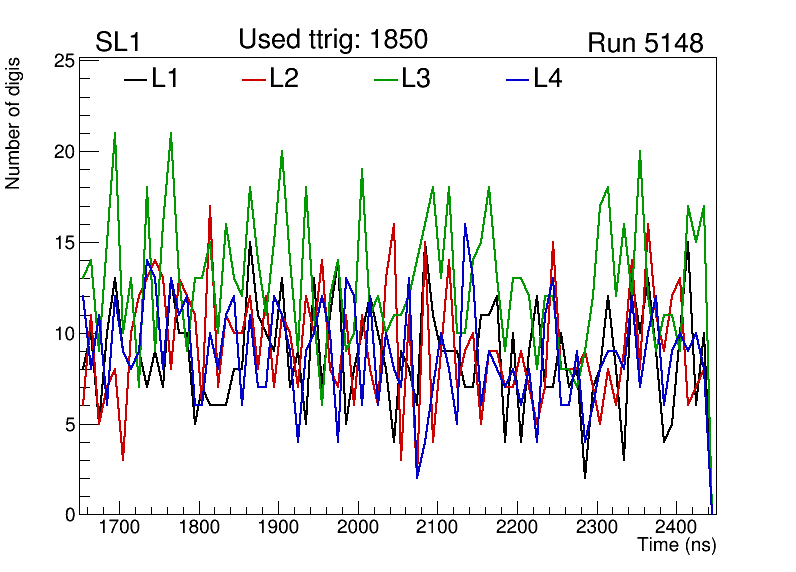Click the 15 tick label on y-axis

click(63, 243)
